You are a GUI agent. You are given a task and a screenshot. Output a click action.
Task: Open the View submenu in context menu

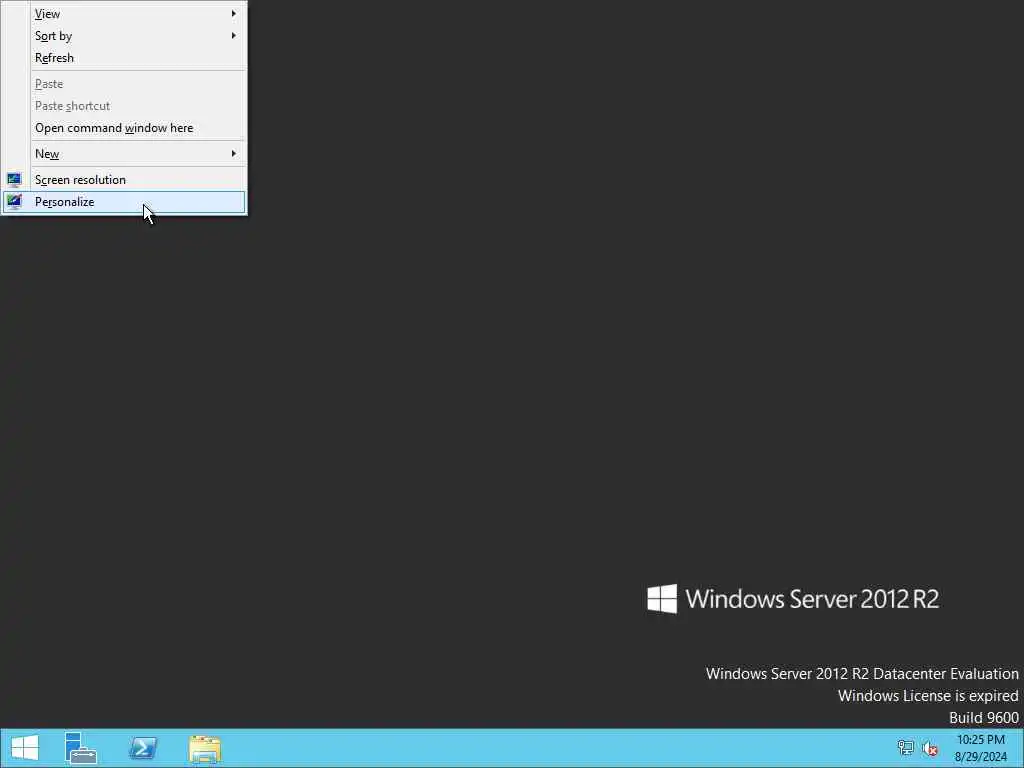pos(124,14)
